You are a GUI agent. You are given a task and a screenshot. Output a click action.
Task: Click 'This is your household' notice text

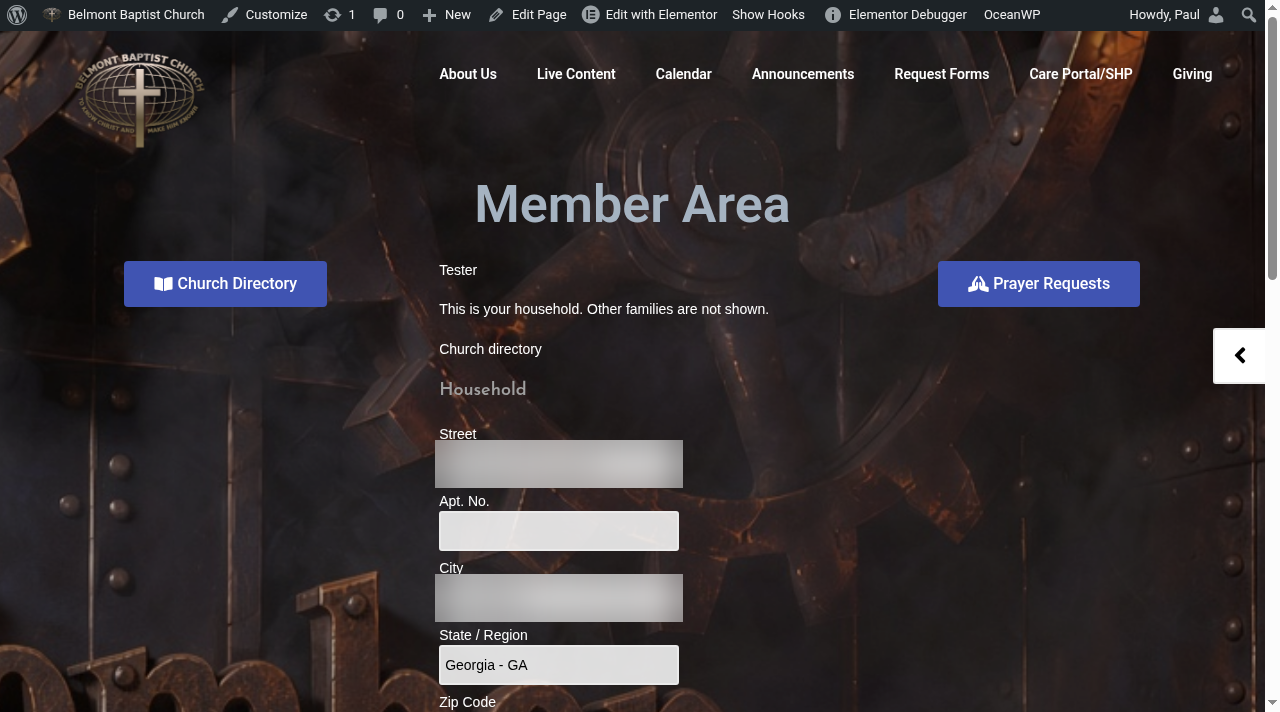pos(604,309)
